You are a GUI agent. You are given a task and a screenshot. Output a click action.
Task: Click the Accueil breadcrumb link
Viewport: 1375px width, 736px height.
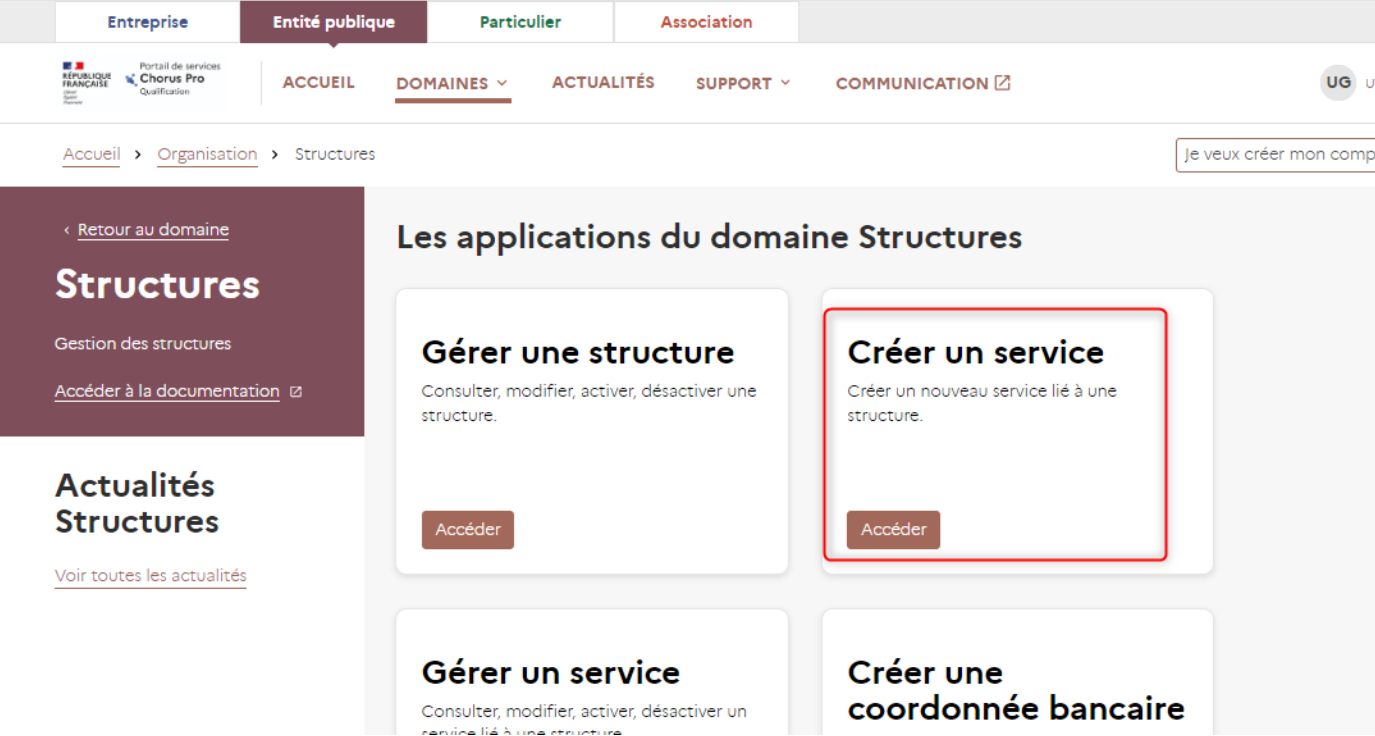[x=91, y=154]
